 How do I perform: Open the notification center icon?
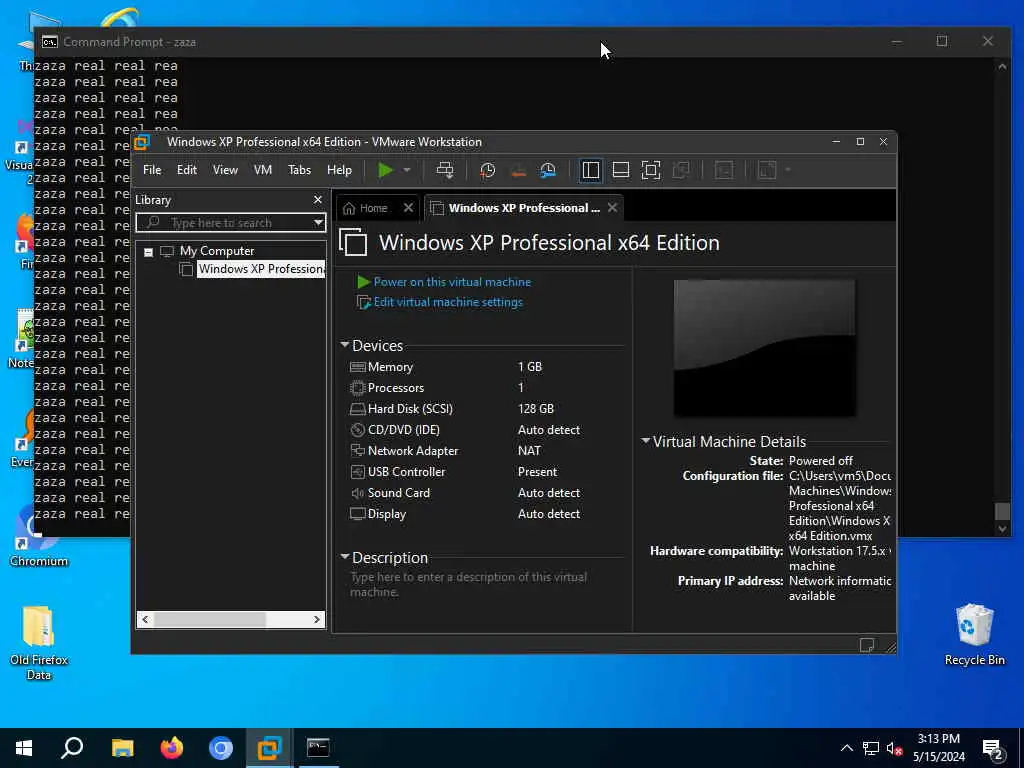click(993, 748)
